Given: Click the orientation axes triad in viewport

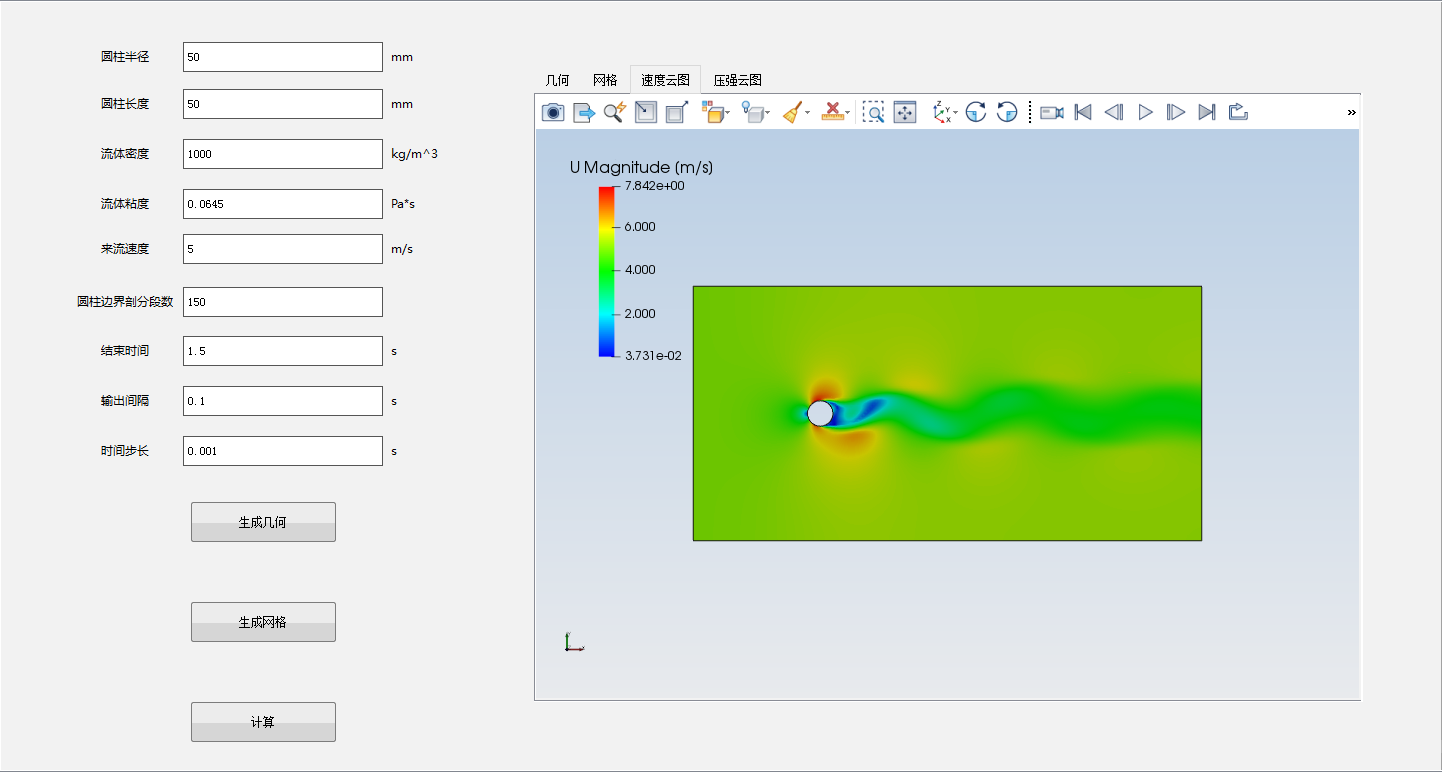Looking at the screenshot, I should click(x=573, y=642).
